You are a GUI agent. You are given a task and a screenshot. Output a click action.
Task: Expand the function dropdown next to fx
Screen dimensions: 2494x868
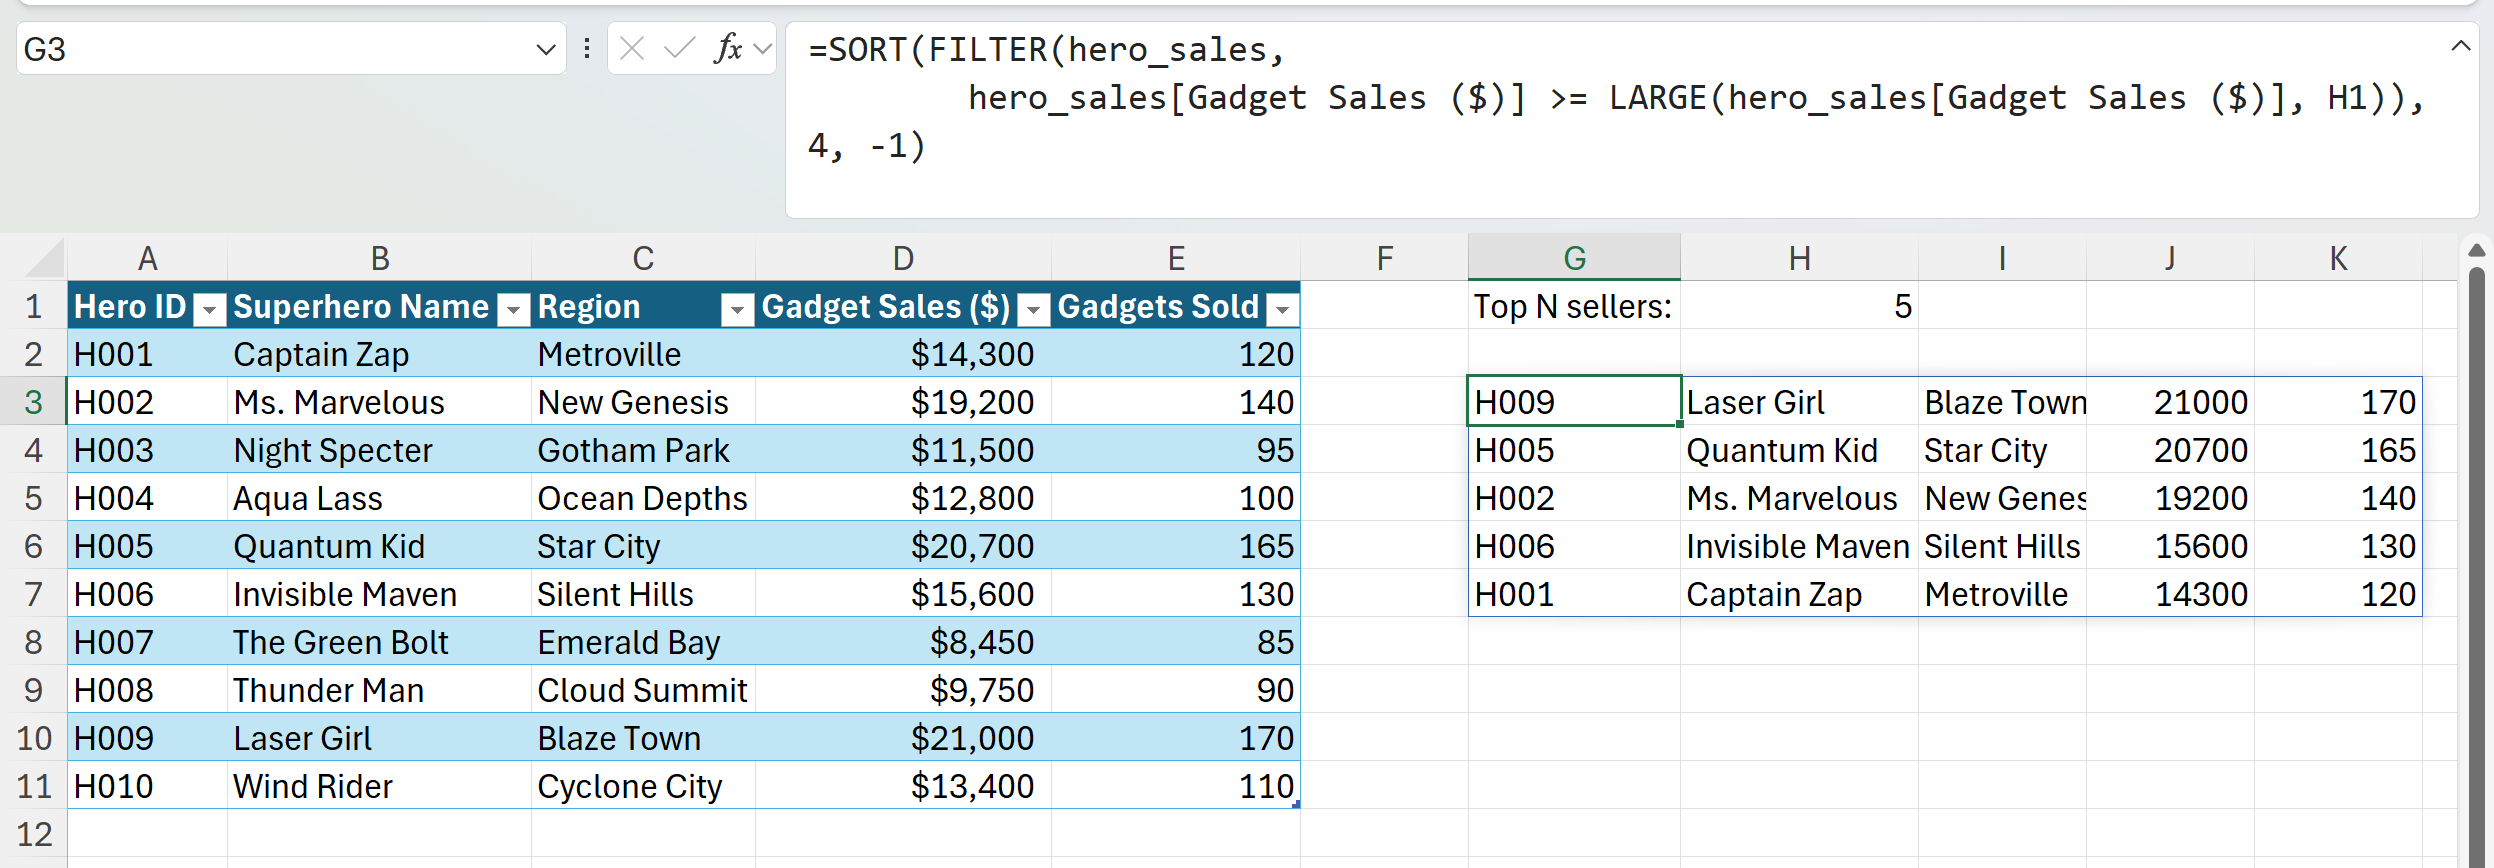(x=763, y=48)
